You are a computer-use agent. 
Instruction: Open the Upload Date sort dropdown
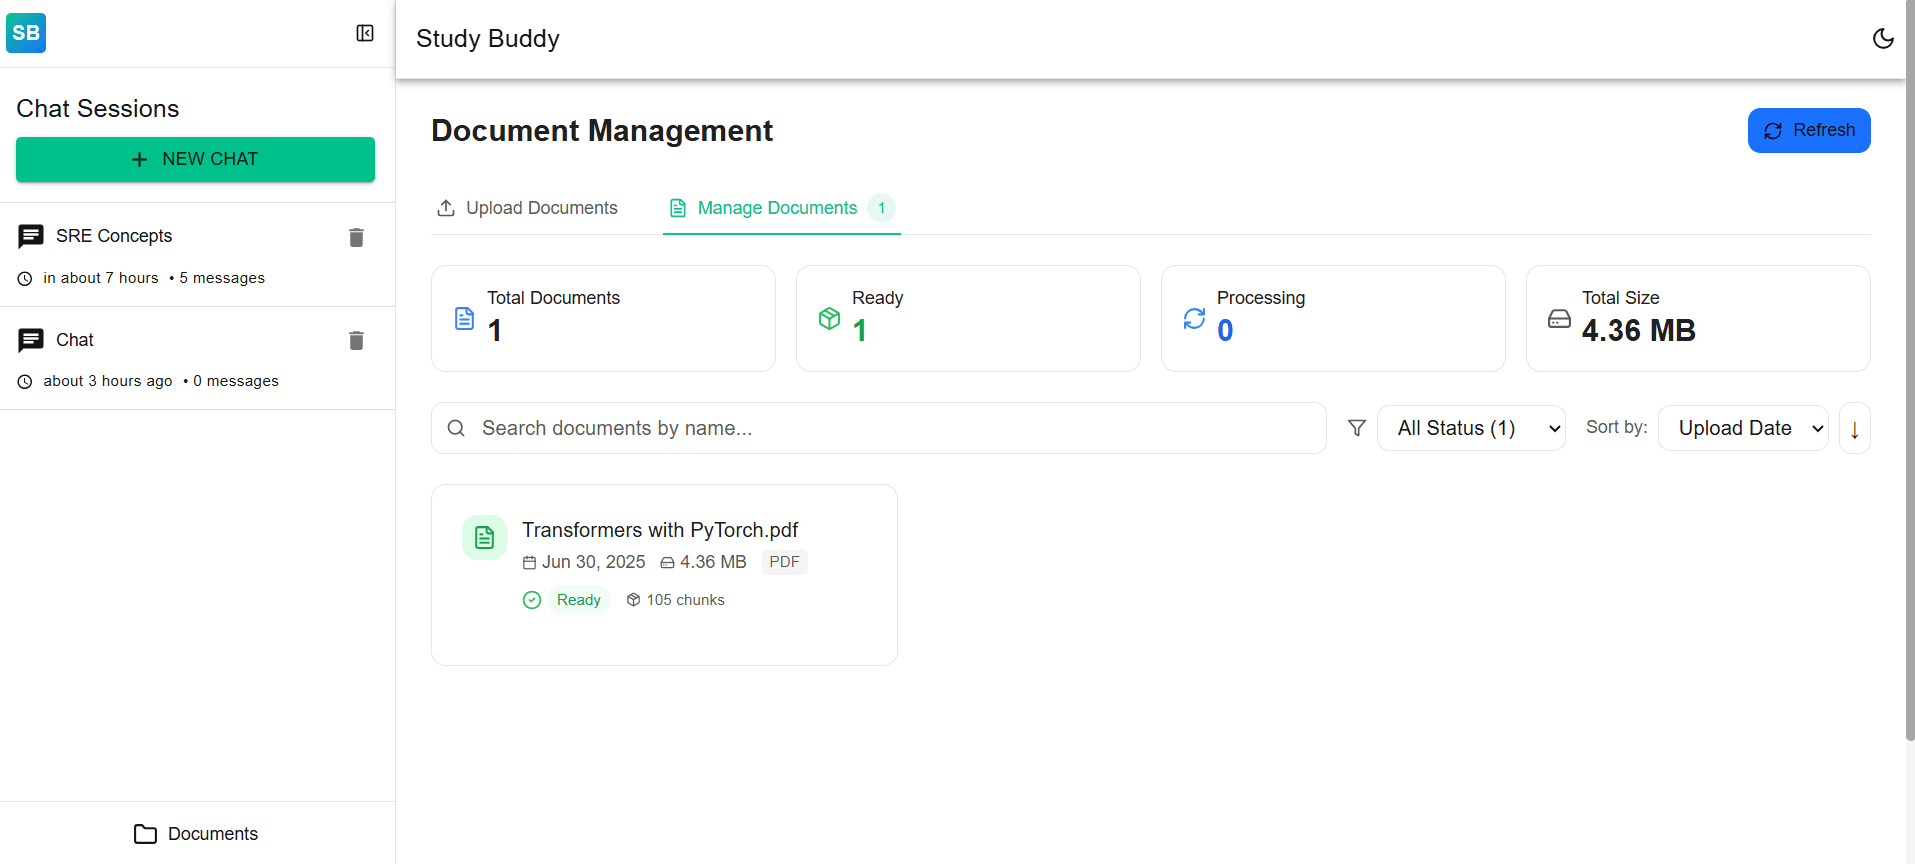click(x=1743, y=428)
